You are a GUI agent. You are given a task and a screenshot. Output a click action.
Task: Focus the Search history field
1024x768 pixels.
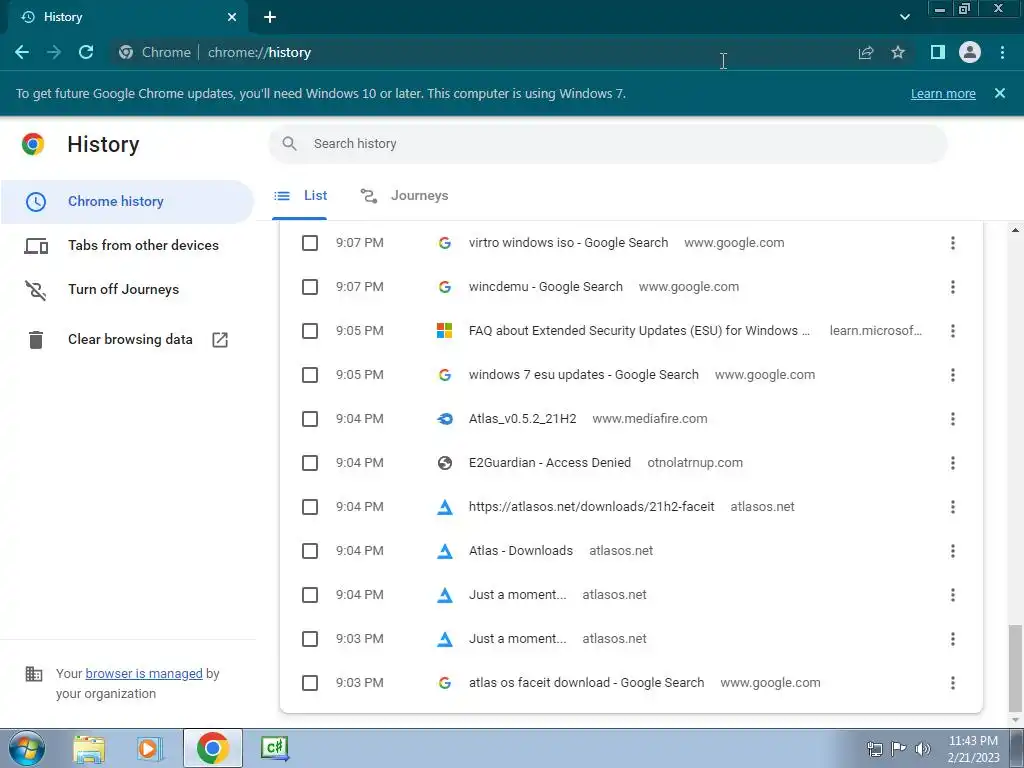pyautogui.click(x=607, y=144)
